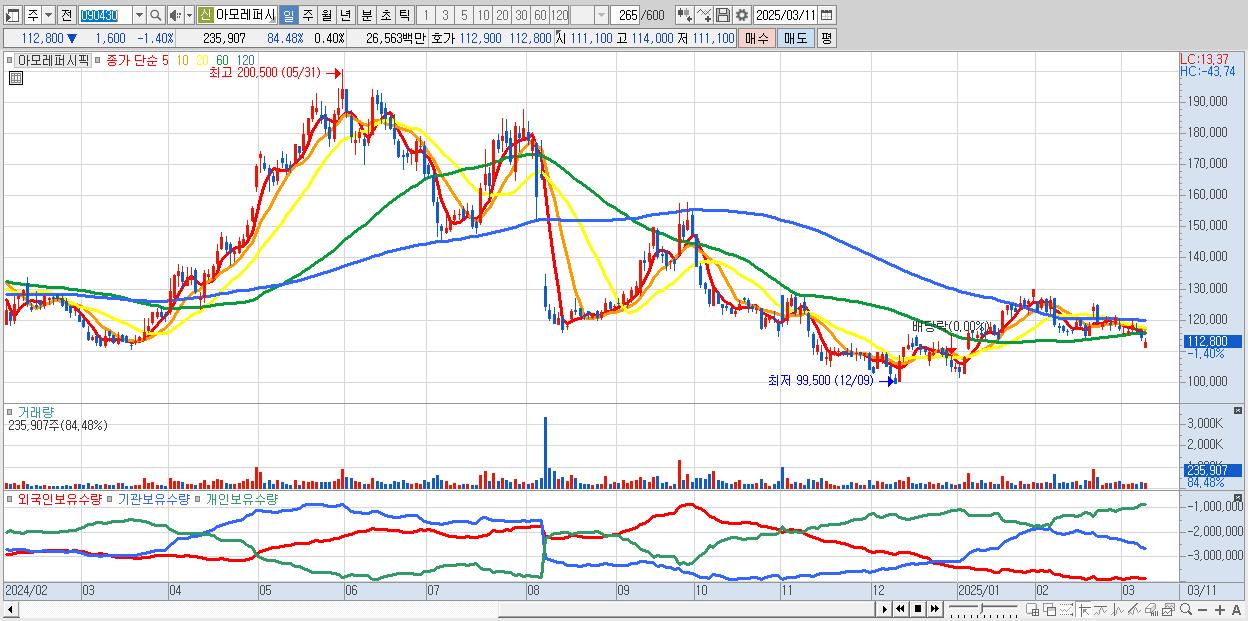Screen dimensions: 1248x621
Task: Zoom out chart with minus icon
Action: click(x=1203, y=610)
